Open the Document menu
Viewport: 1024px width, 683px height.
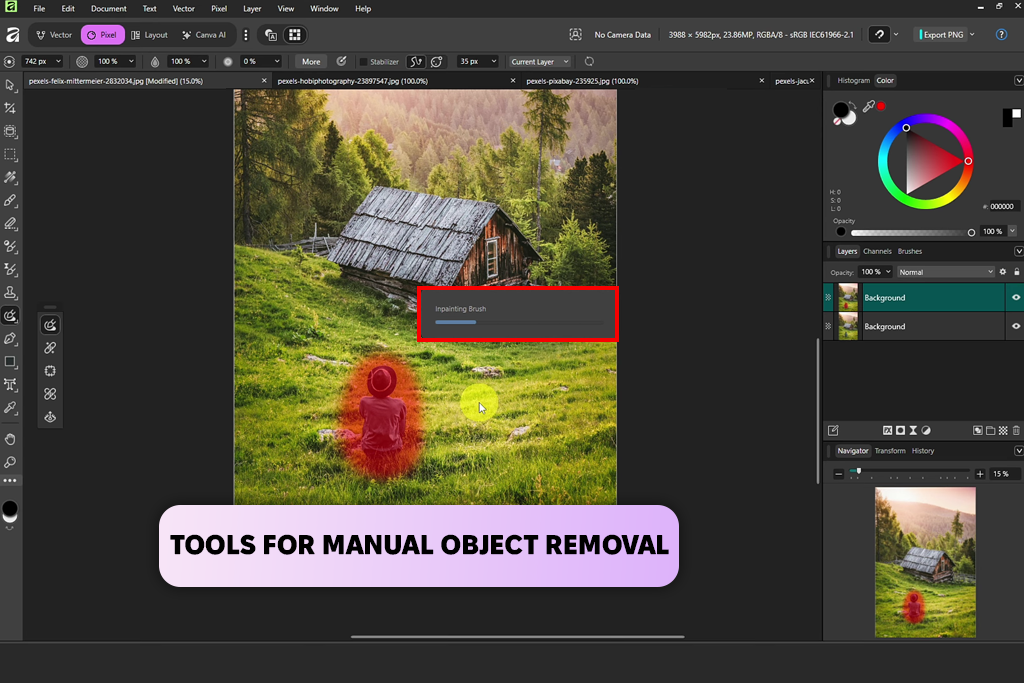(x=108, y=8)
